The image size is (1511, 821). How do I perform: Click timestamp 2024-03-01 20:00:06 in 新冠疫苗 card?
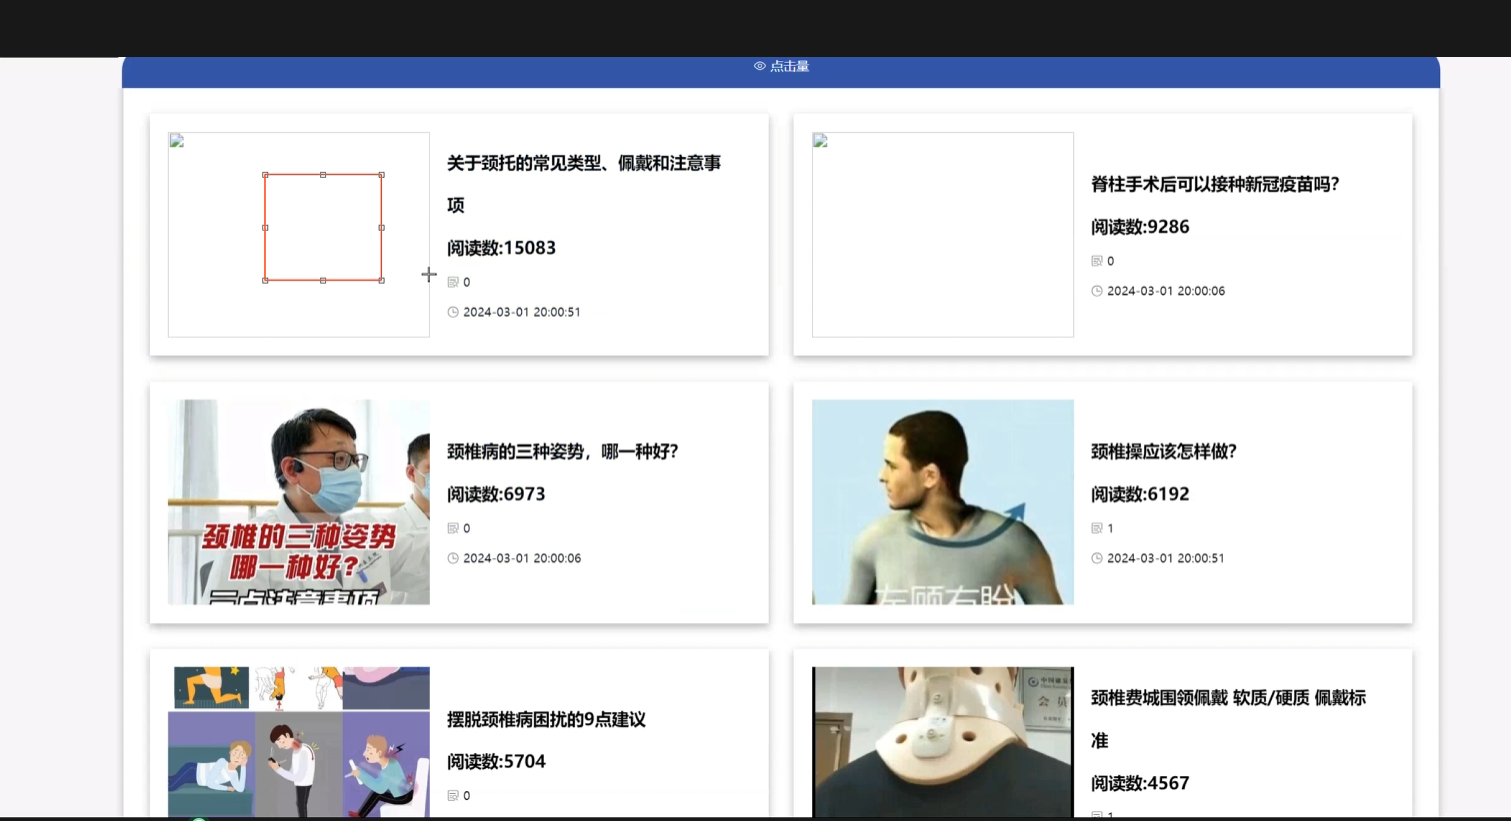(x=1166, y=291)
